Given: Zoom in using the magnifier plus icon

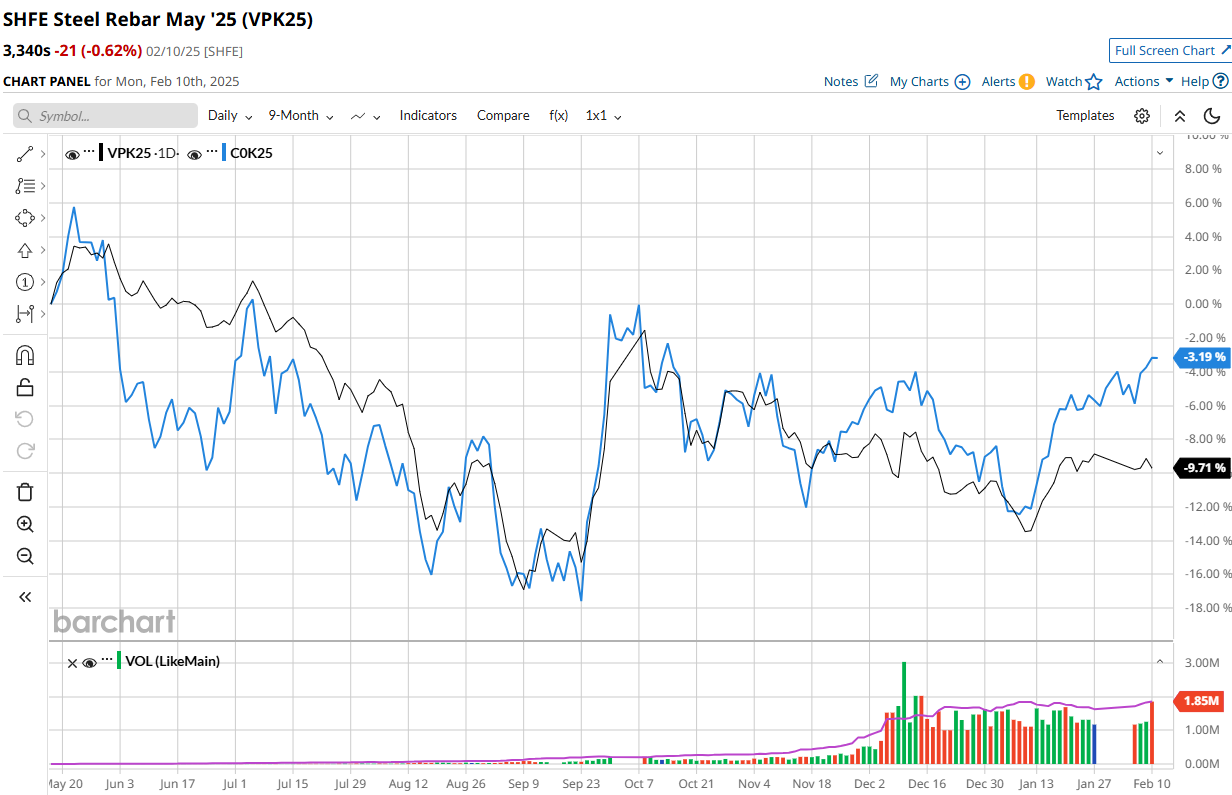Looking at the screenshot, I should click(x=26, y=524).
